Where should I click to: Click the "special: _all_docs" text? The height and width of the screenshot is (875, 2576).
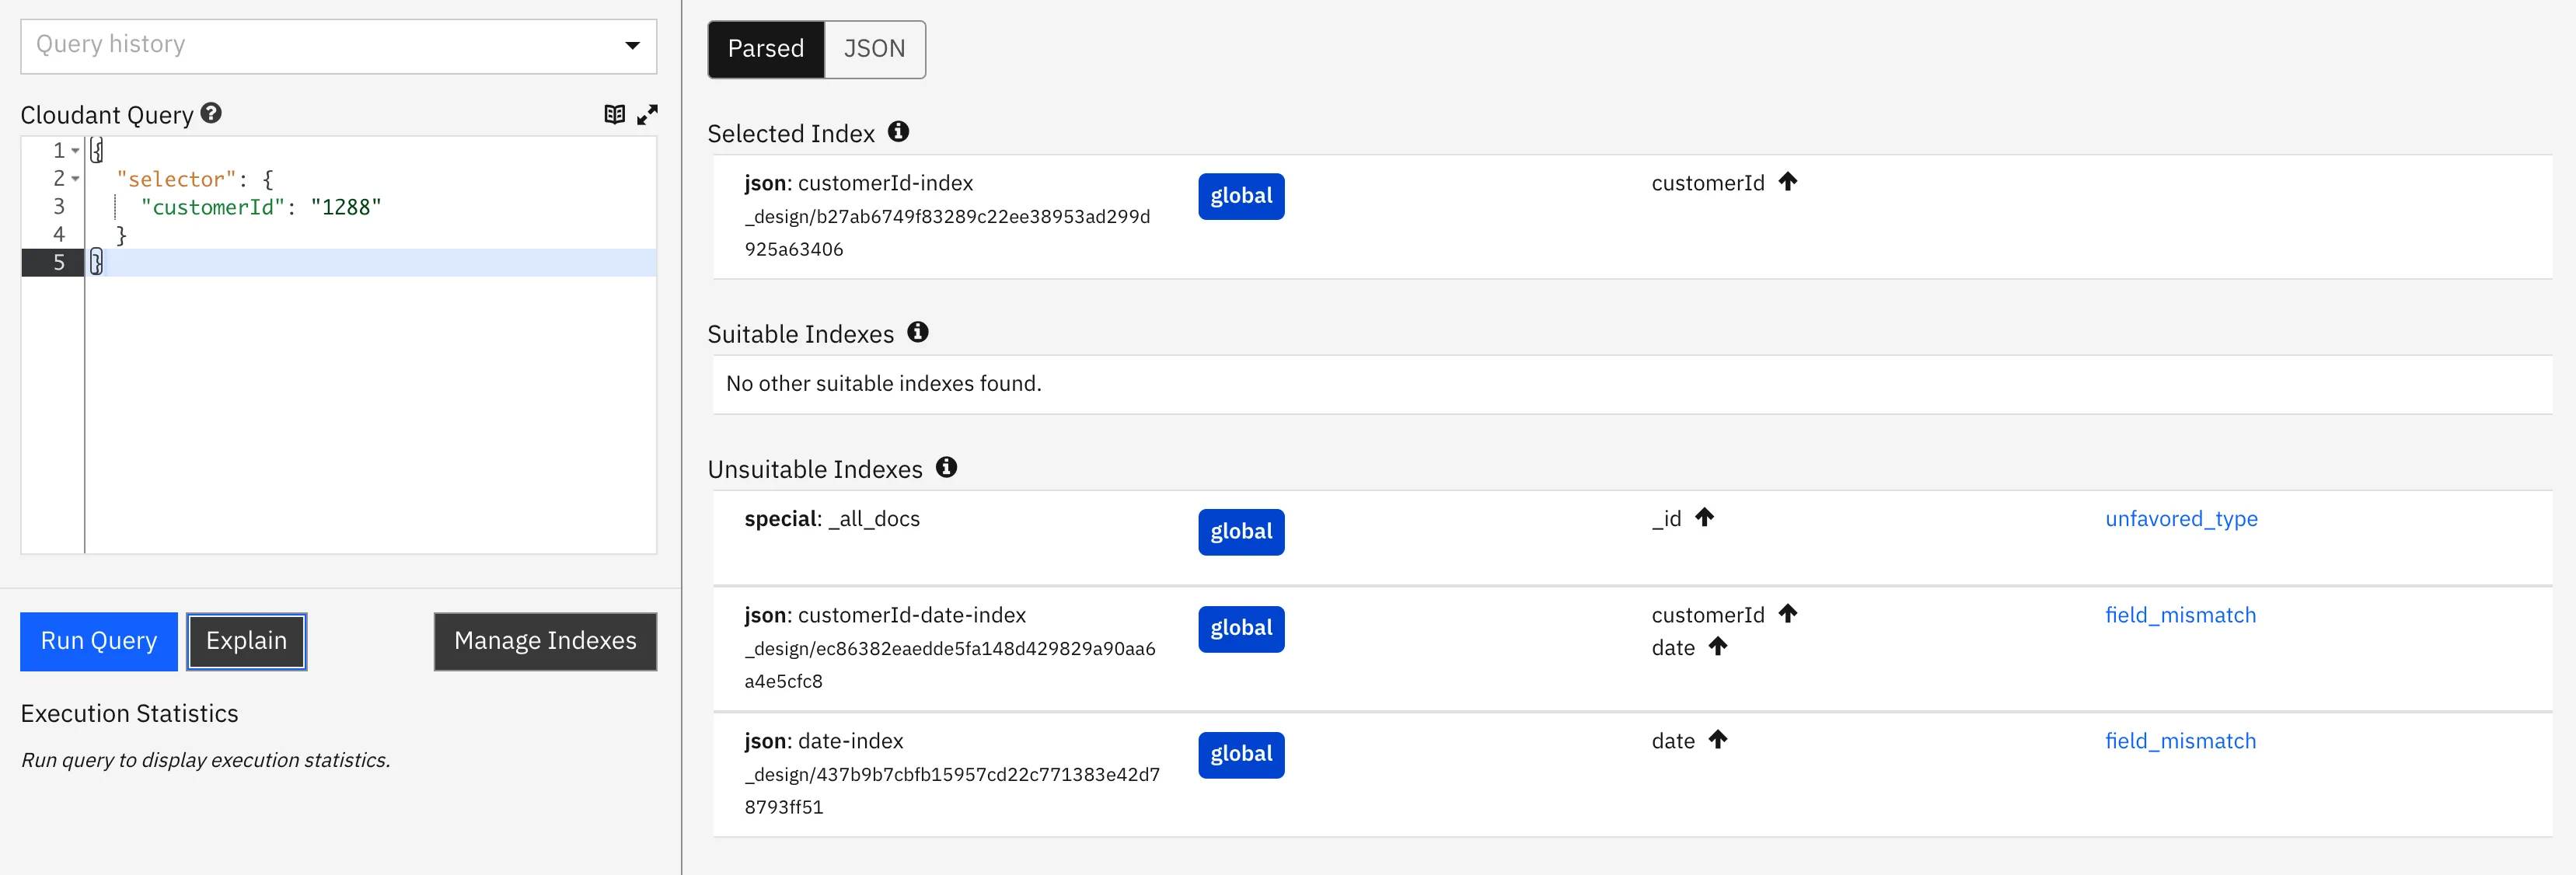[832, 518]
